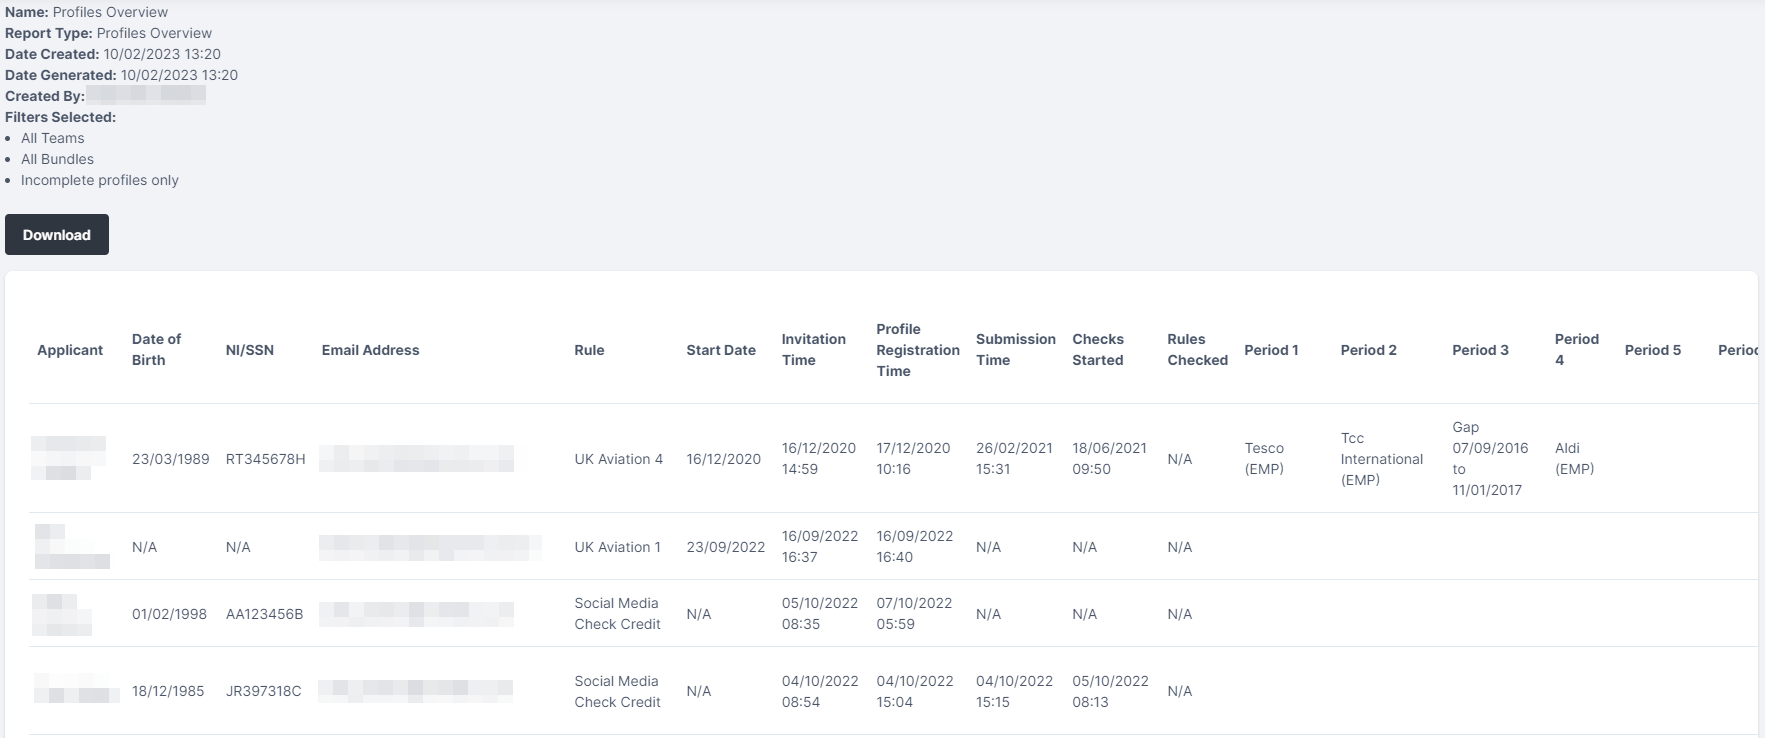
Task: Select the Rule column header
Action: pos(589,350)
